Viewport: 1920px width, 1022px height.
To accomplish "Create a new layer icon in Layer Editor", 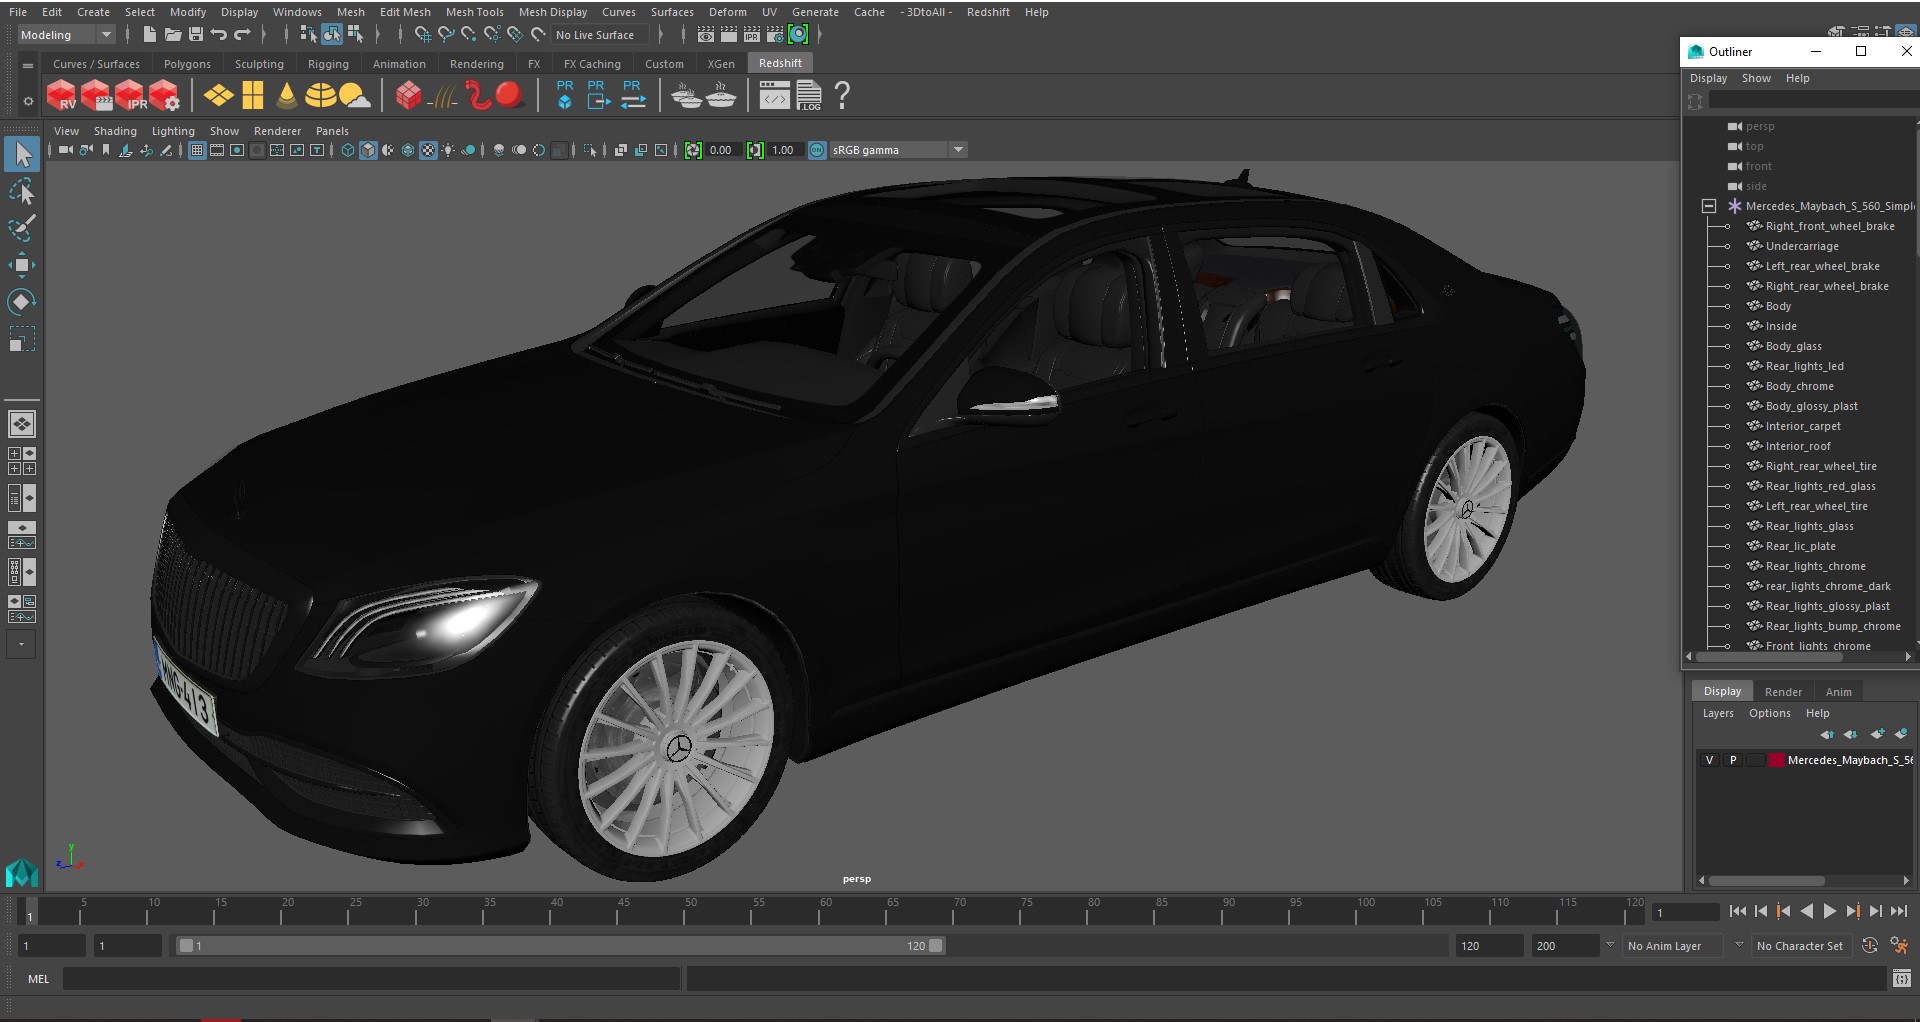I will click(1877, 734).
